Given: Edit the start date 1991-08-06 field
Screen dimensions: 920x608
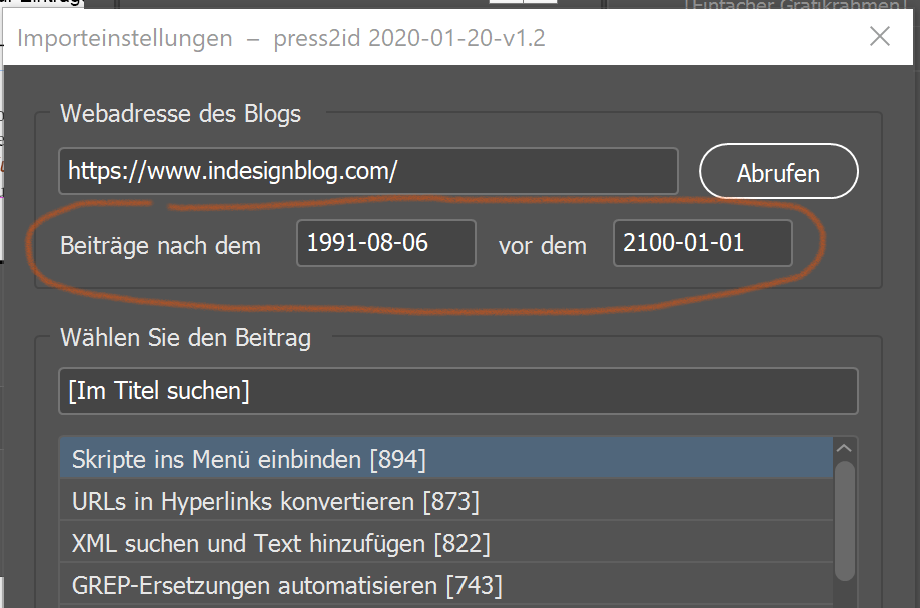Looking at the screenshot, I should click(386, 243).
